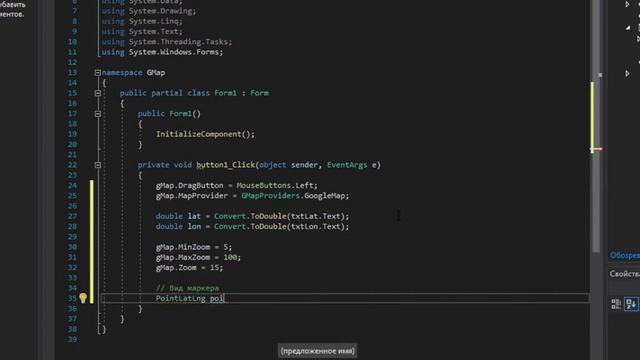The width and height of the screenshot is (640, 360).
Task: Click 'using System.Text;' line
Action: pos(142,31)
